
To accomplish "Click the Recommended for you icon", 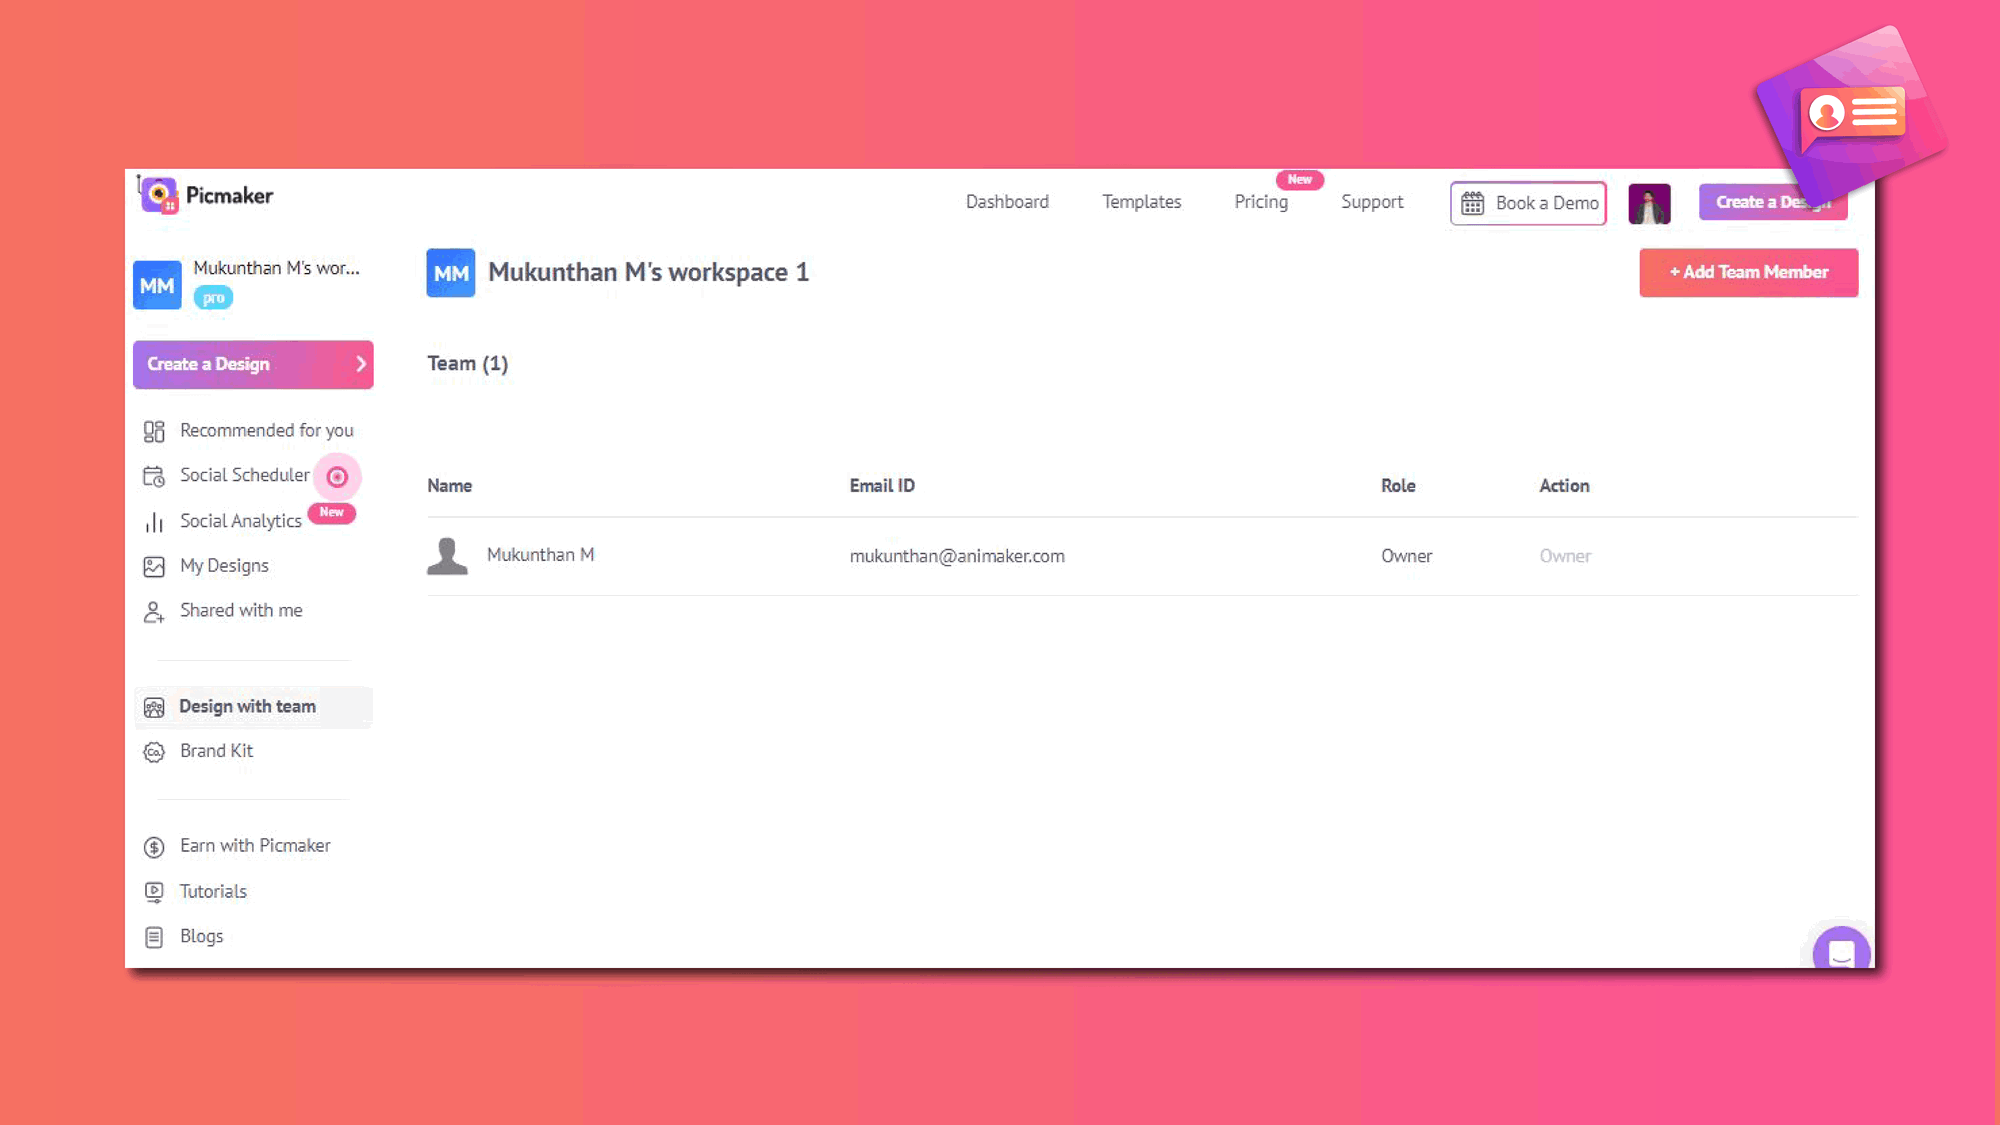I will tap(154, 431).
